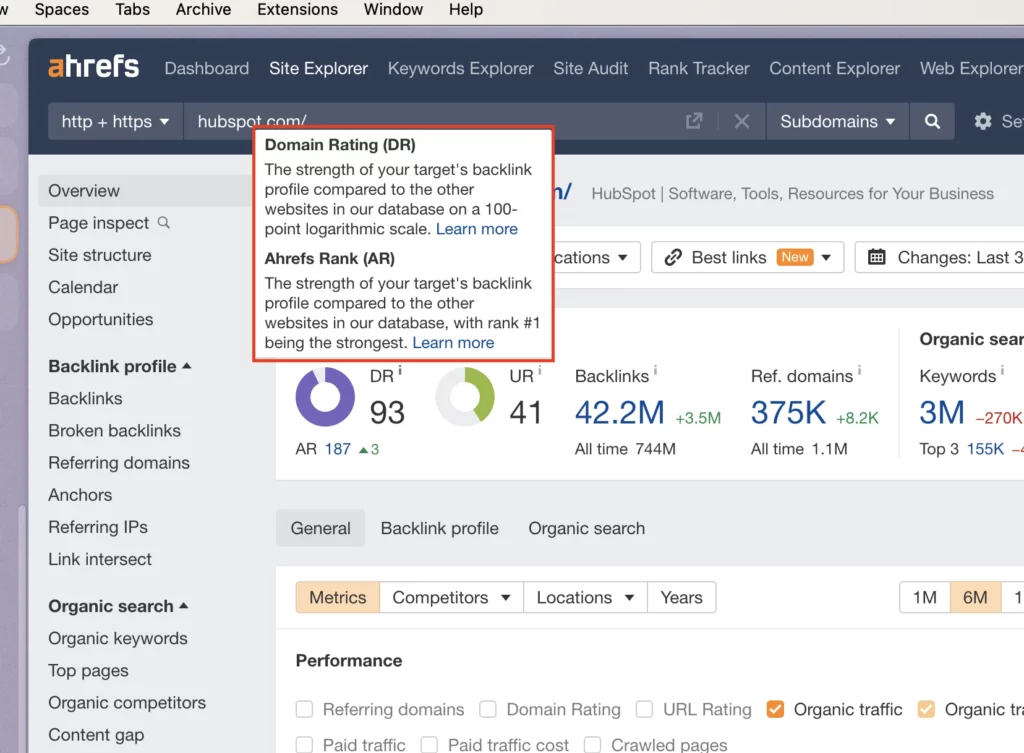This screenshot has height=753, width=1024.
Task: Open Site Audit in navigation
Action: [590, 68]
